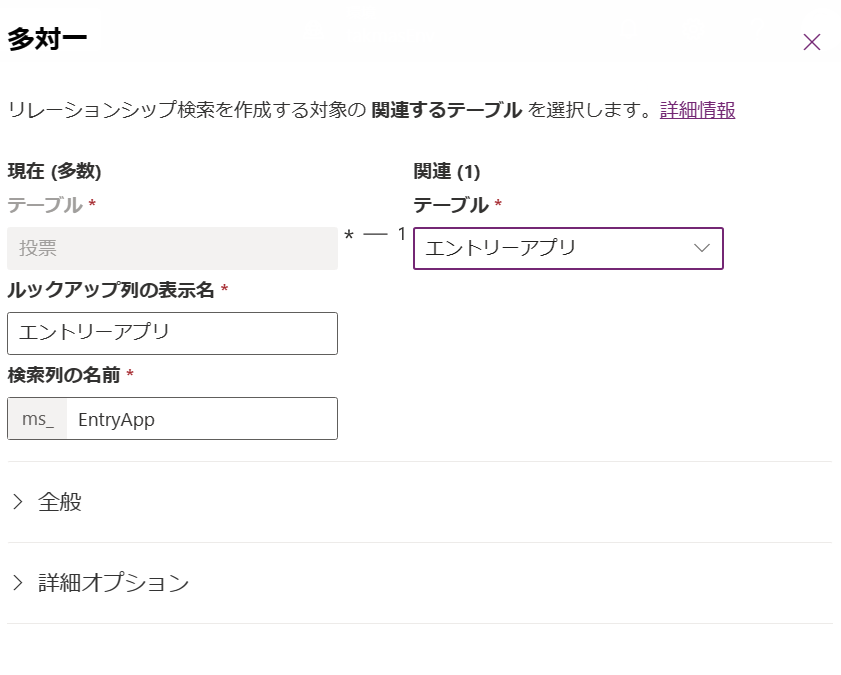This screenshot has width=841, height=675.
Task: Click the 関連 (1) heading
Action: coord(447,171)
